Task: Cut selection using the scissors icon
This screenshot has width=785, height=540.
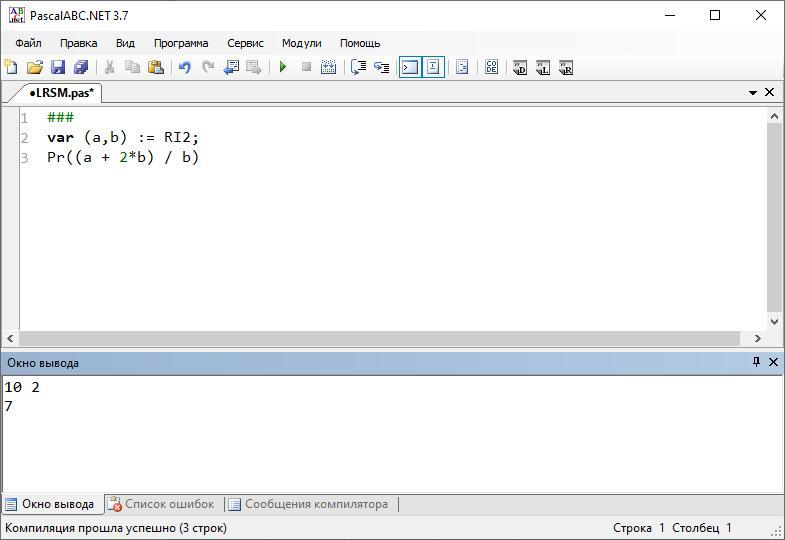Action: [109, 67]
